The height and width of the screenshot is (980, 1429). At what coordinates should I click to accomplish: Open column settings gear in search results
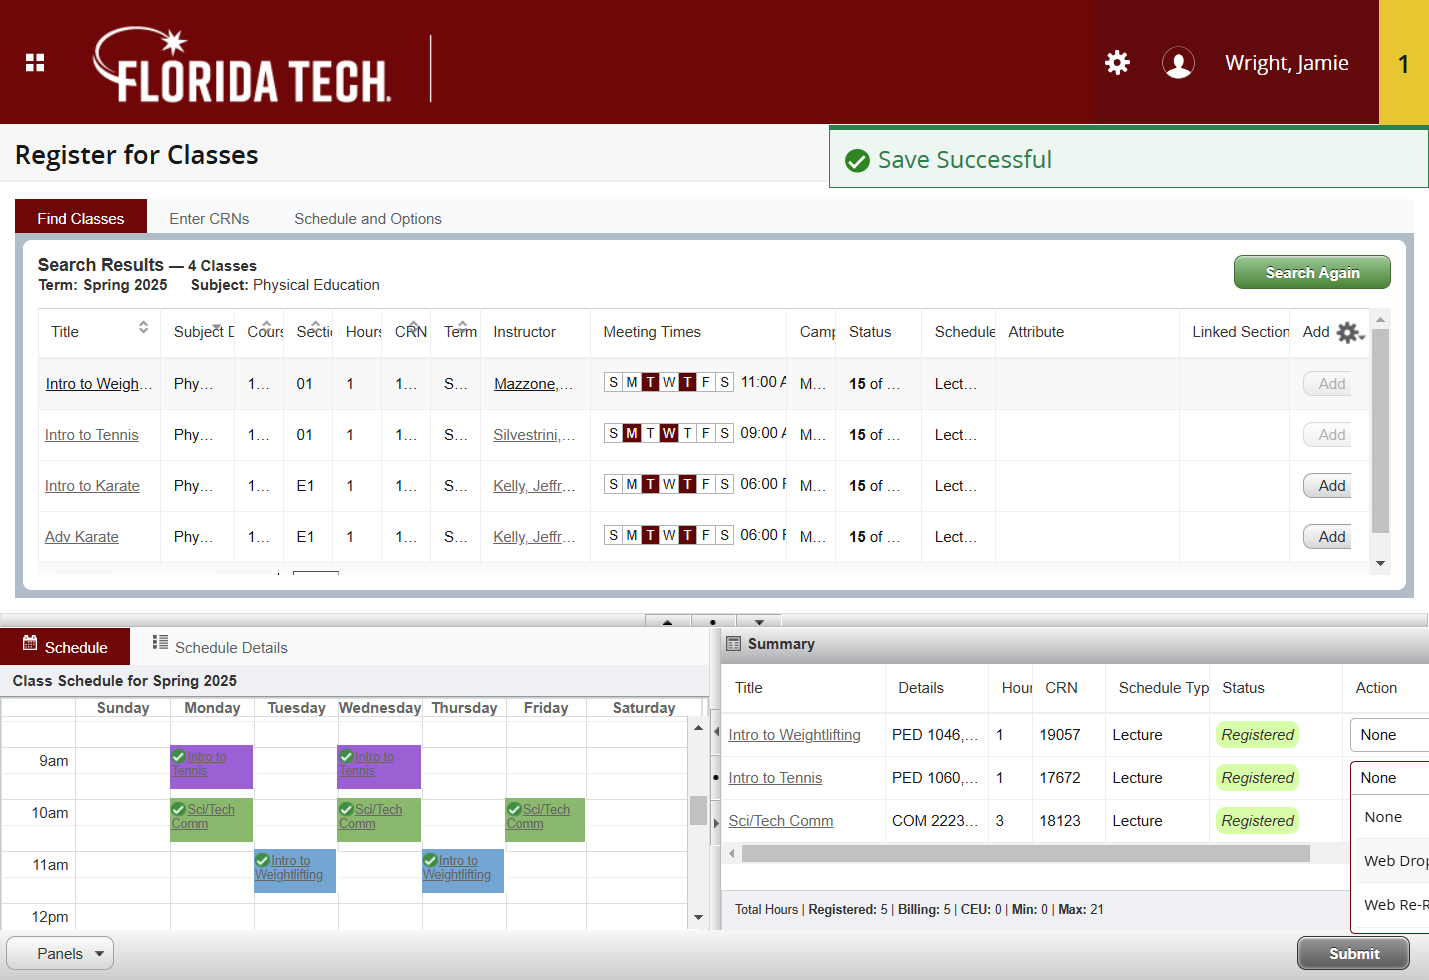click(x=1350, y=333)
